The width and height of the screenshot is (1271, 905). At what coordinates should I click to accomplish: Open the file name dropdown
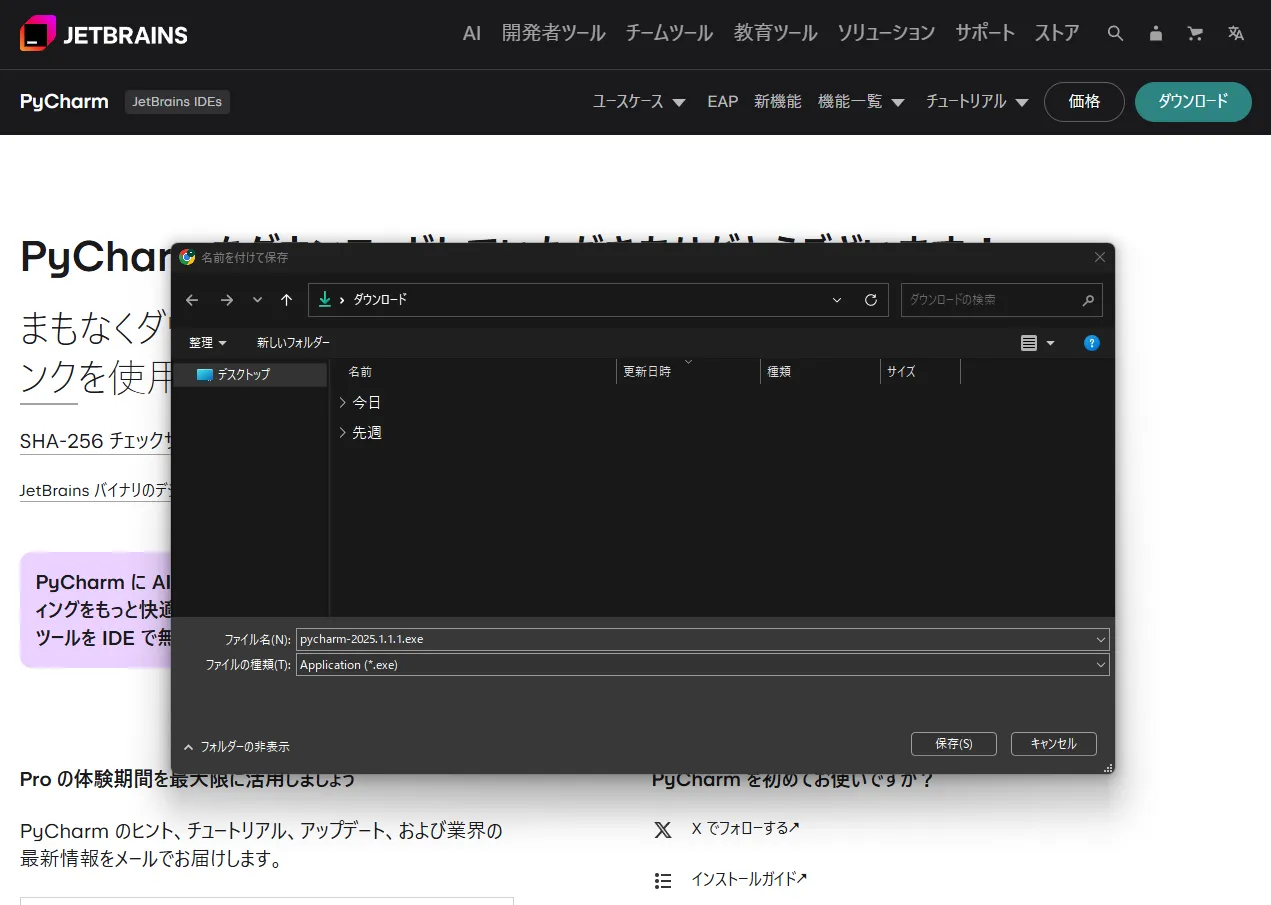click(x=1100, y=639)
